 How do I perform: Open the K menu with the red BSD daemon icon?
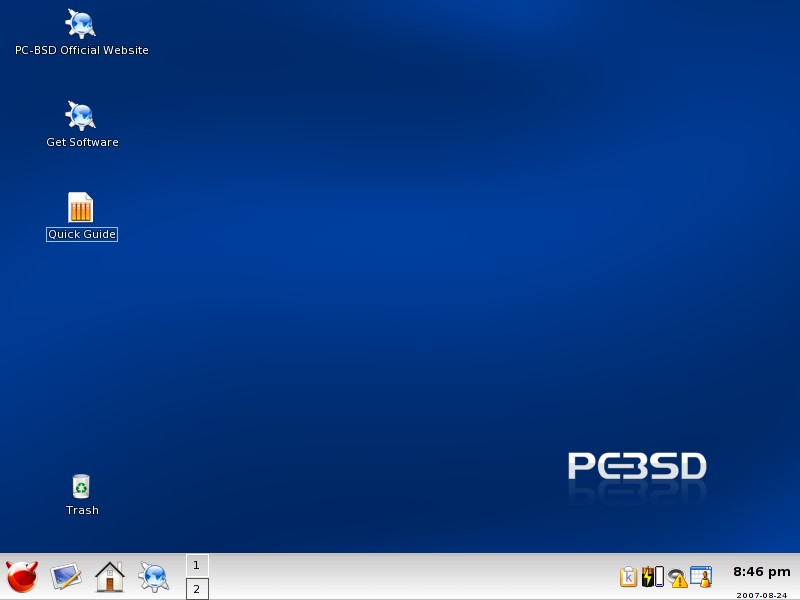[x=22, y=577]
